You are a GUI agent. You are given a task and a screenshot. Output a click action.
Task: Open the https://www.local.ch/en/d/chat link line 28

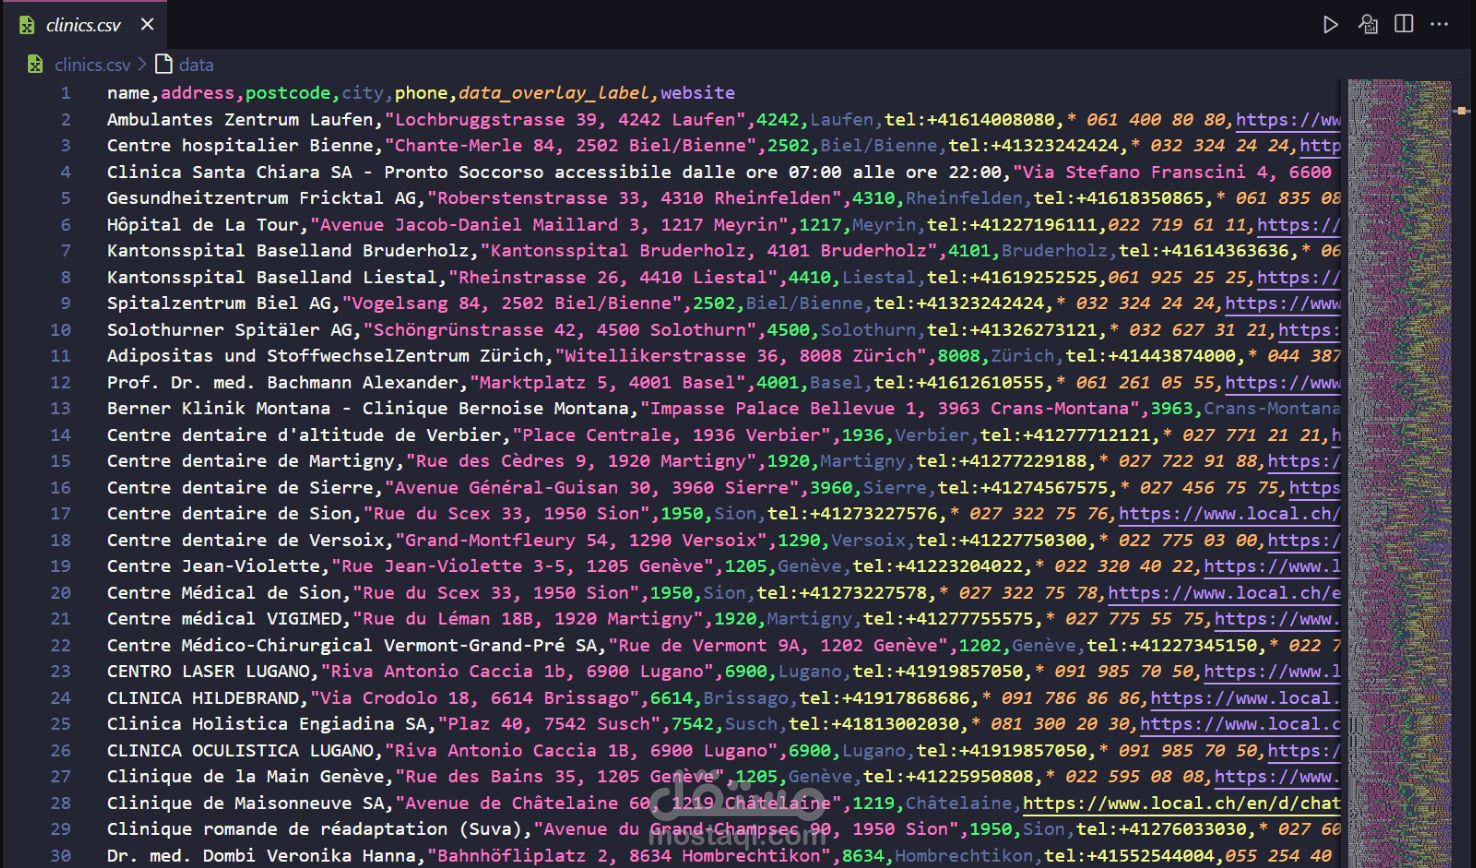(1181, 803)
